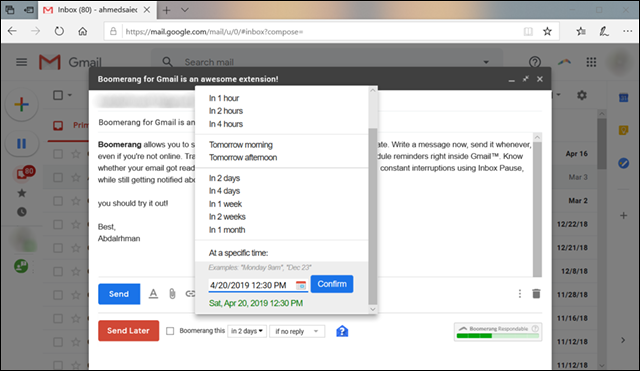Image resolution: width=640 pixels, height=371 pixels.
Task: Toggle the select all emails checkbox
Action: [58, 95]
